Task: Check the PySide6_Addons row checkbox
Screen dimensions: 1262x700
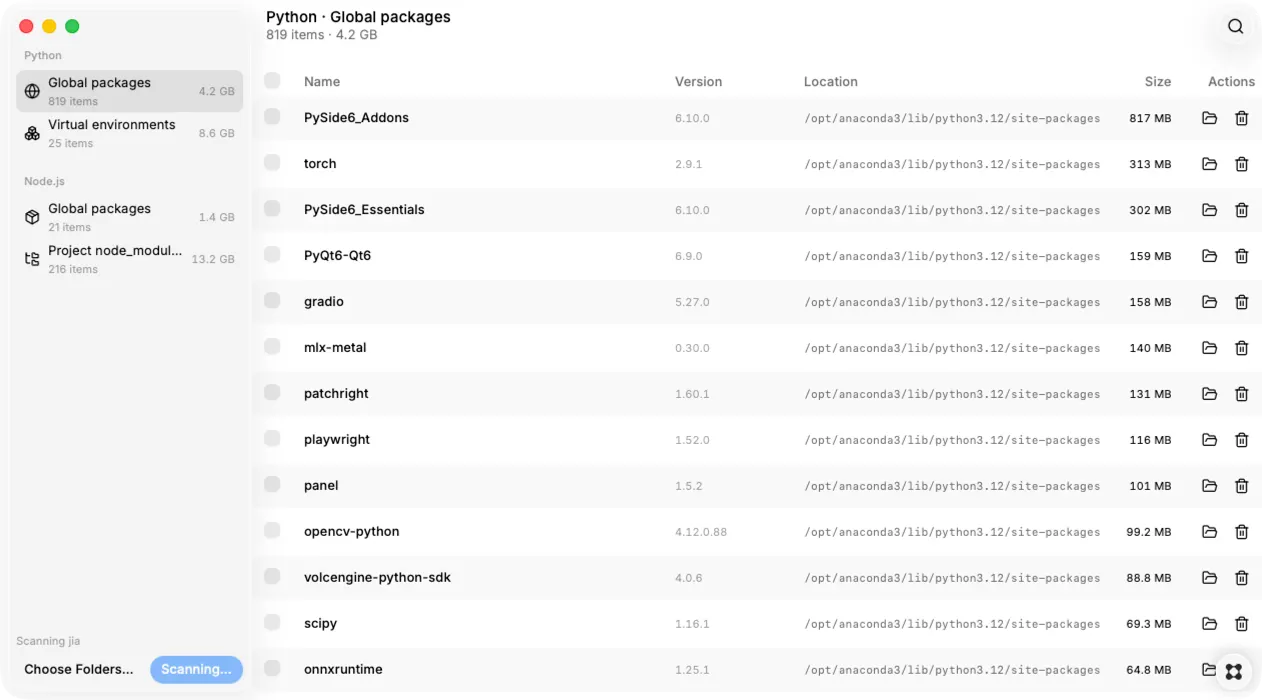Action: [272, 116]
